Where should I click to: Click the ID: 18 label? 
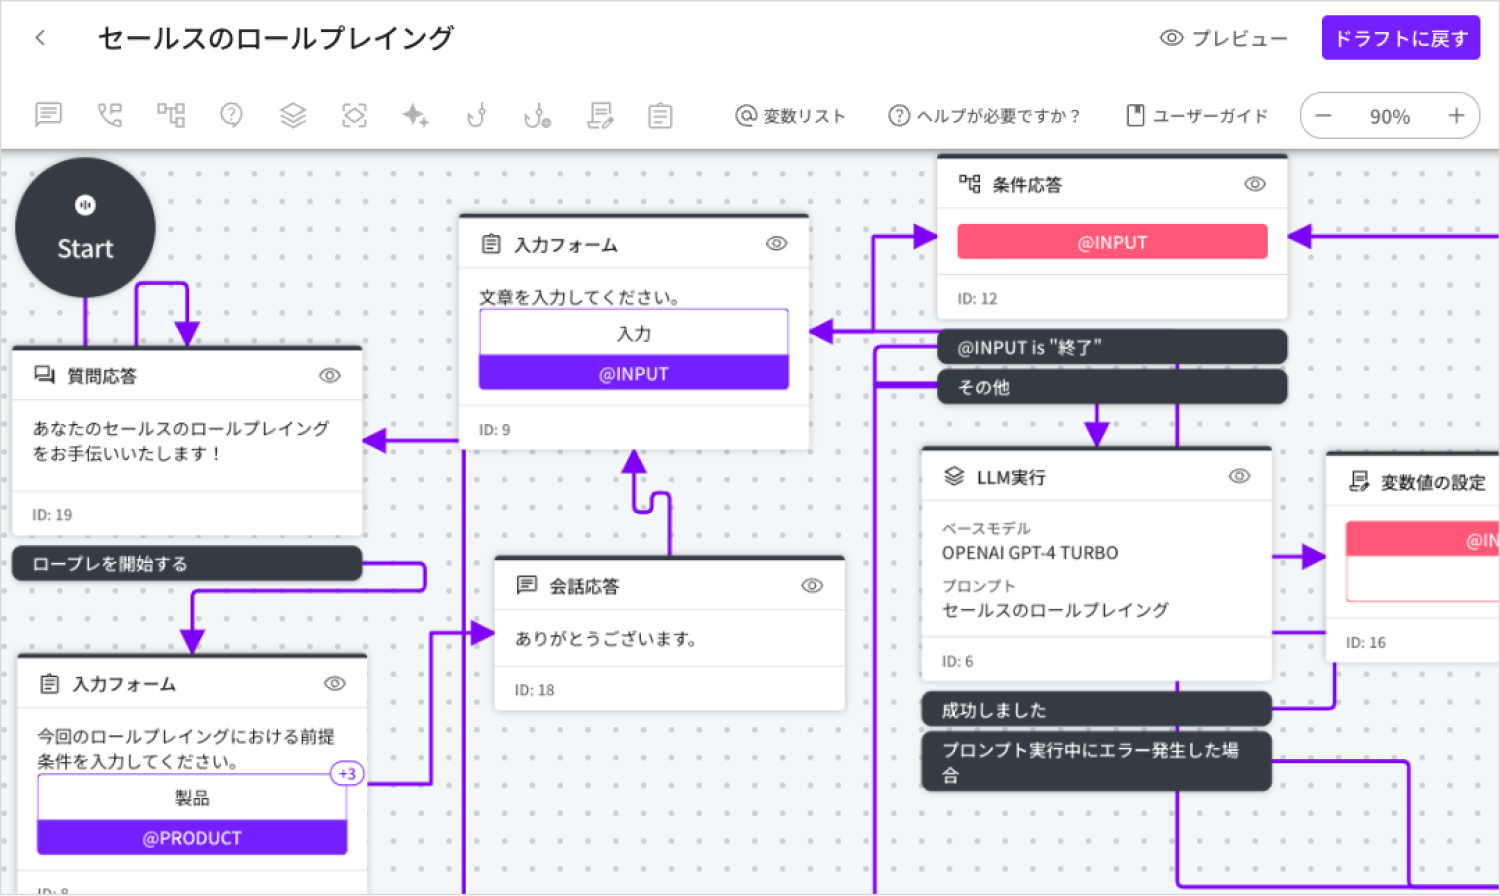pyautogui.click(x=534, y=690)
